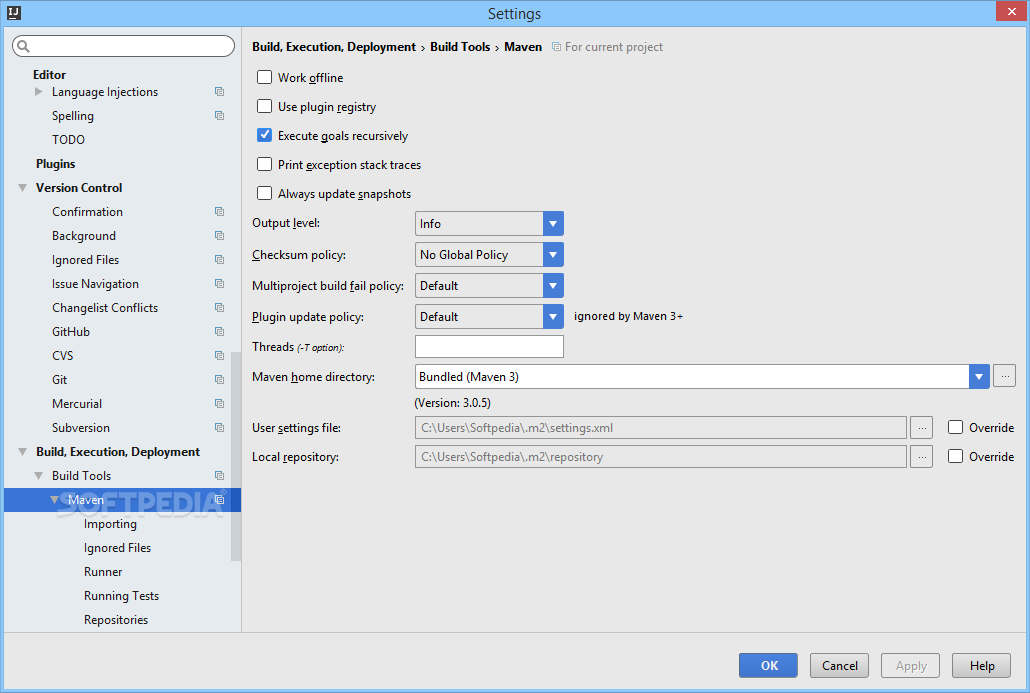Click the magnifier icon in the search box

pyautogui.click(x=24, y=46)
